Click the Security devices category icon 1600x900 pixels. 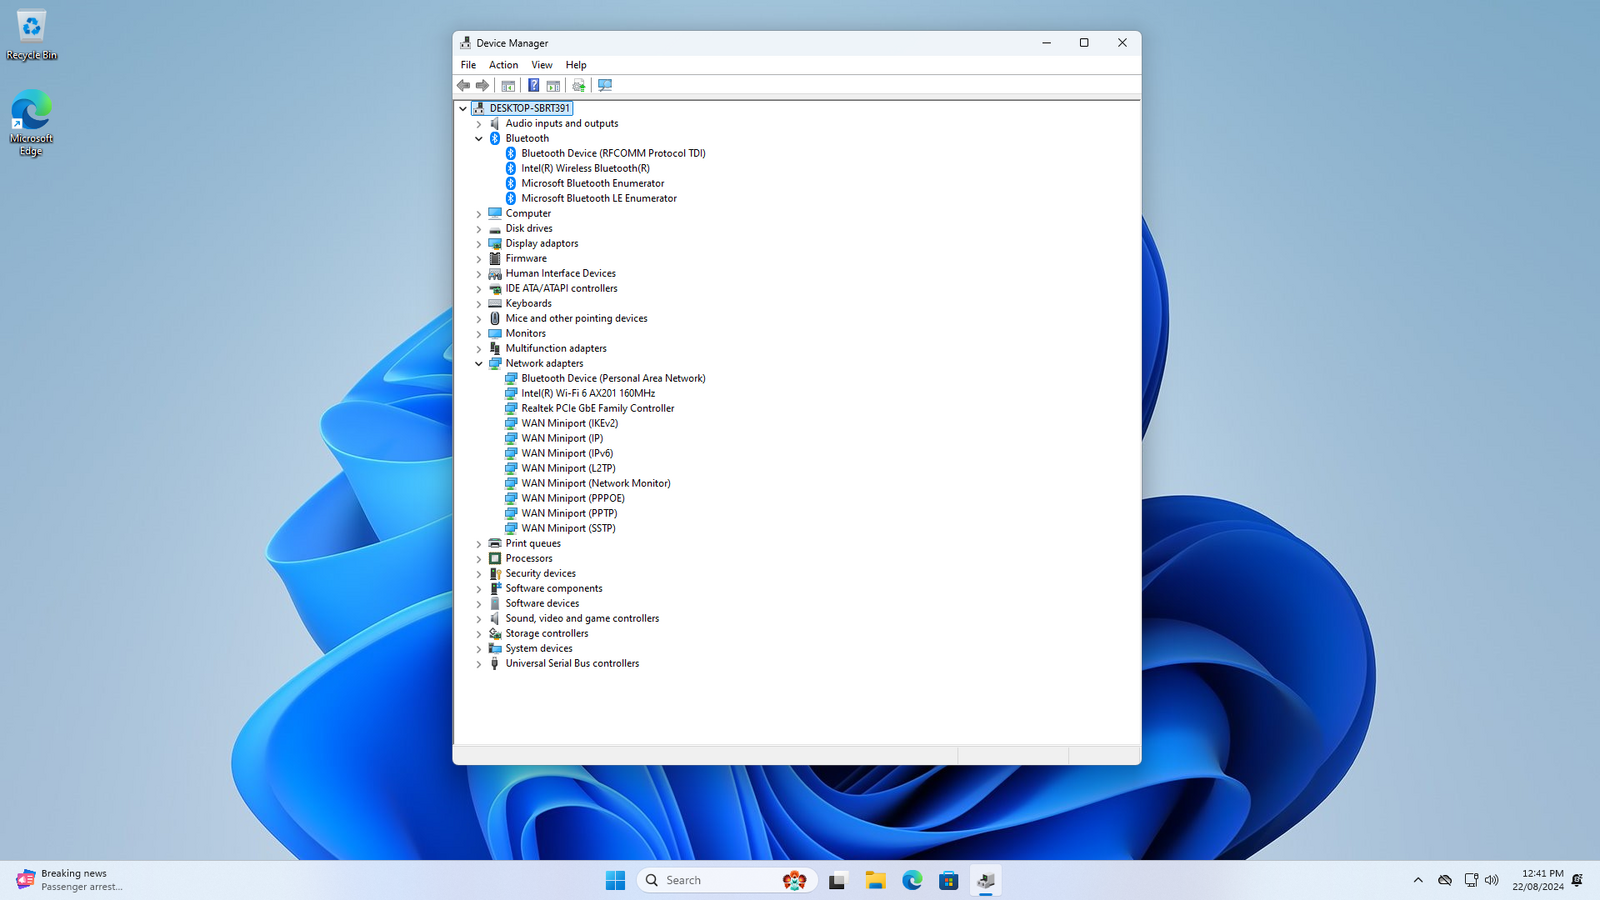tap(495, 573)
